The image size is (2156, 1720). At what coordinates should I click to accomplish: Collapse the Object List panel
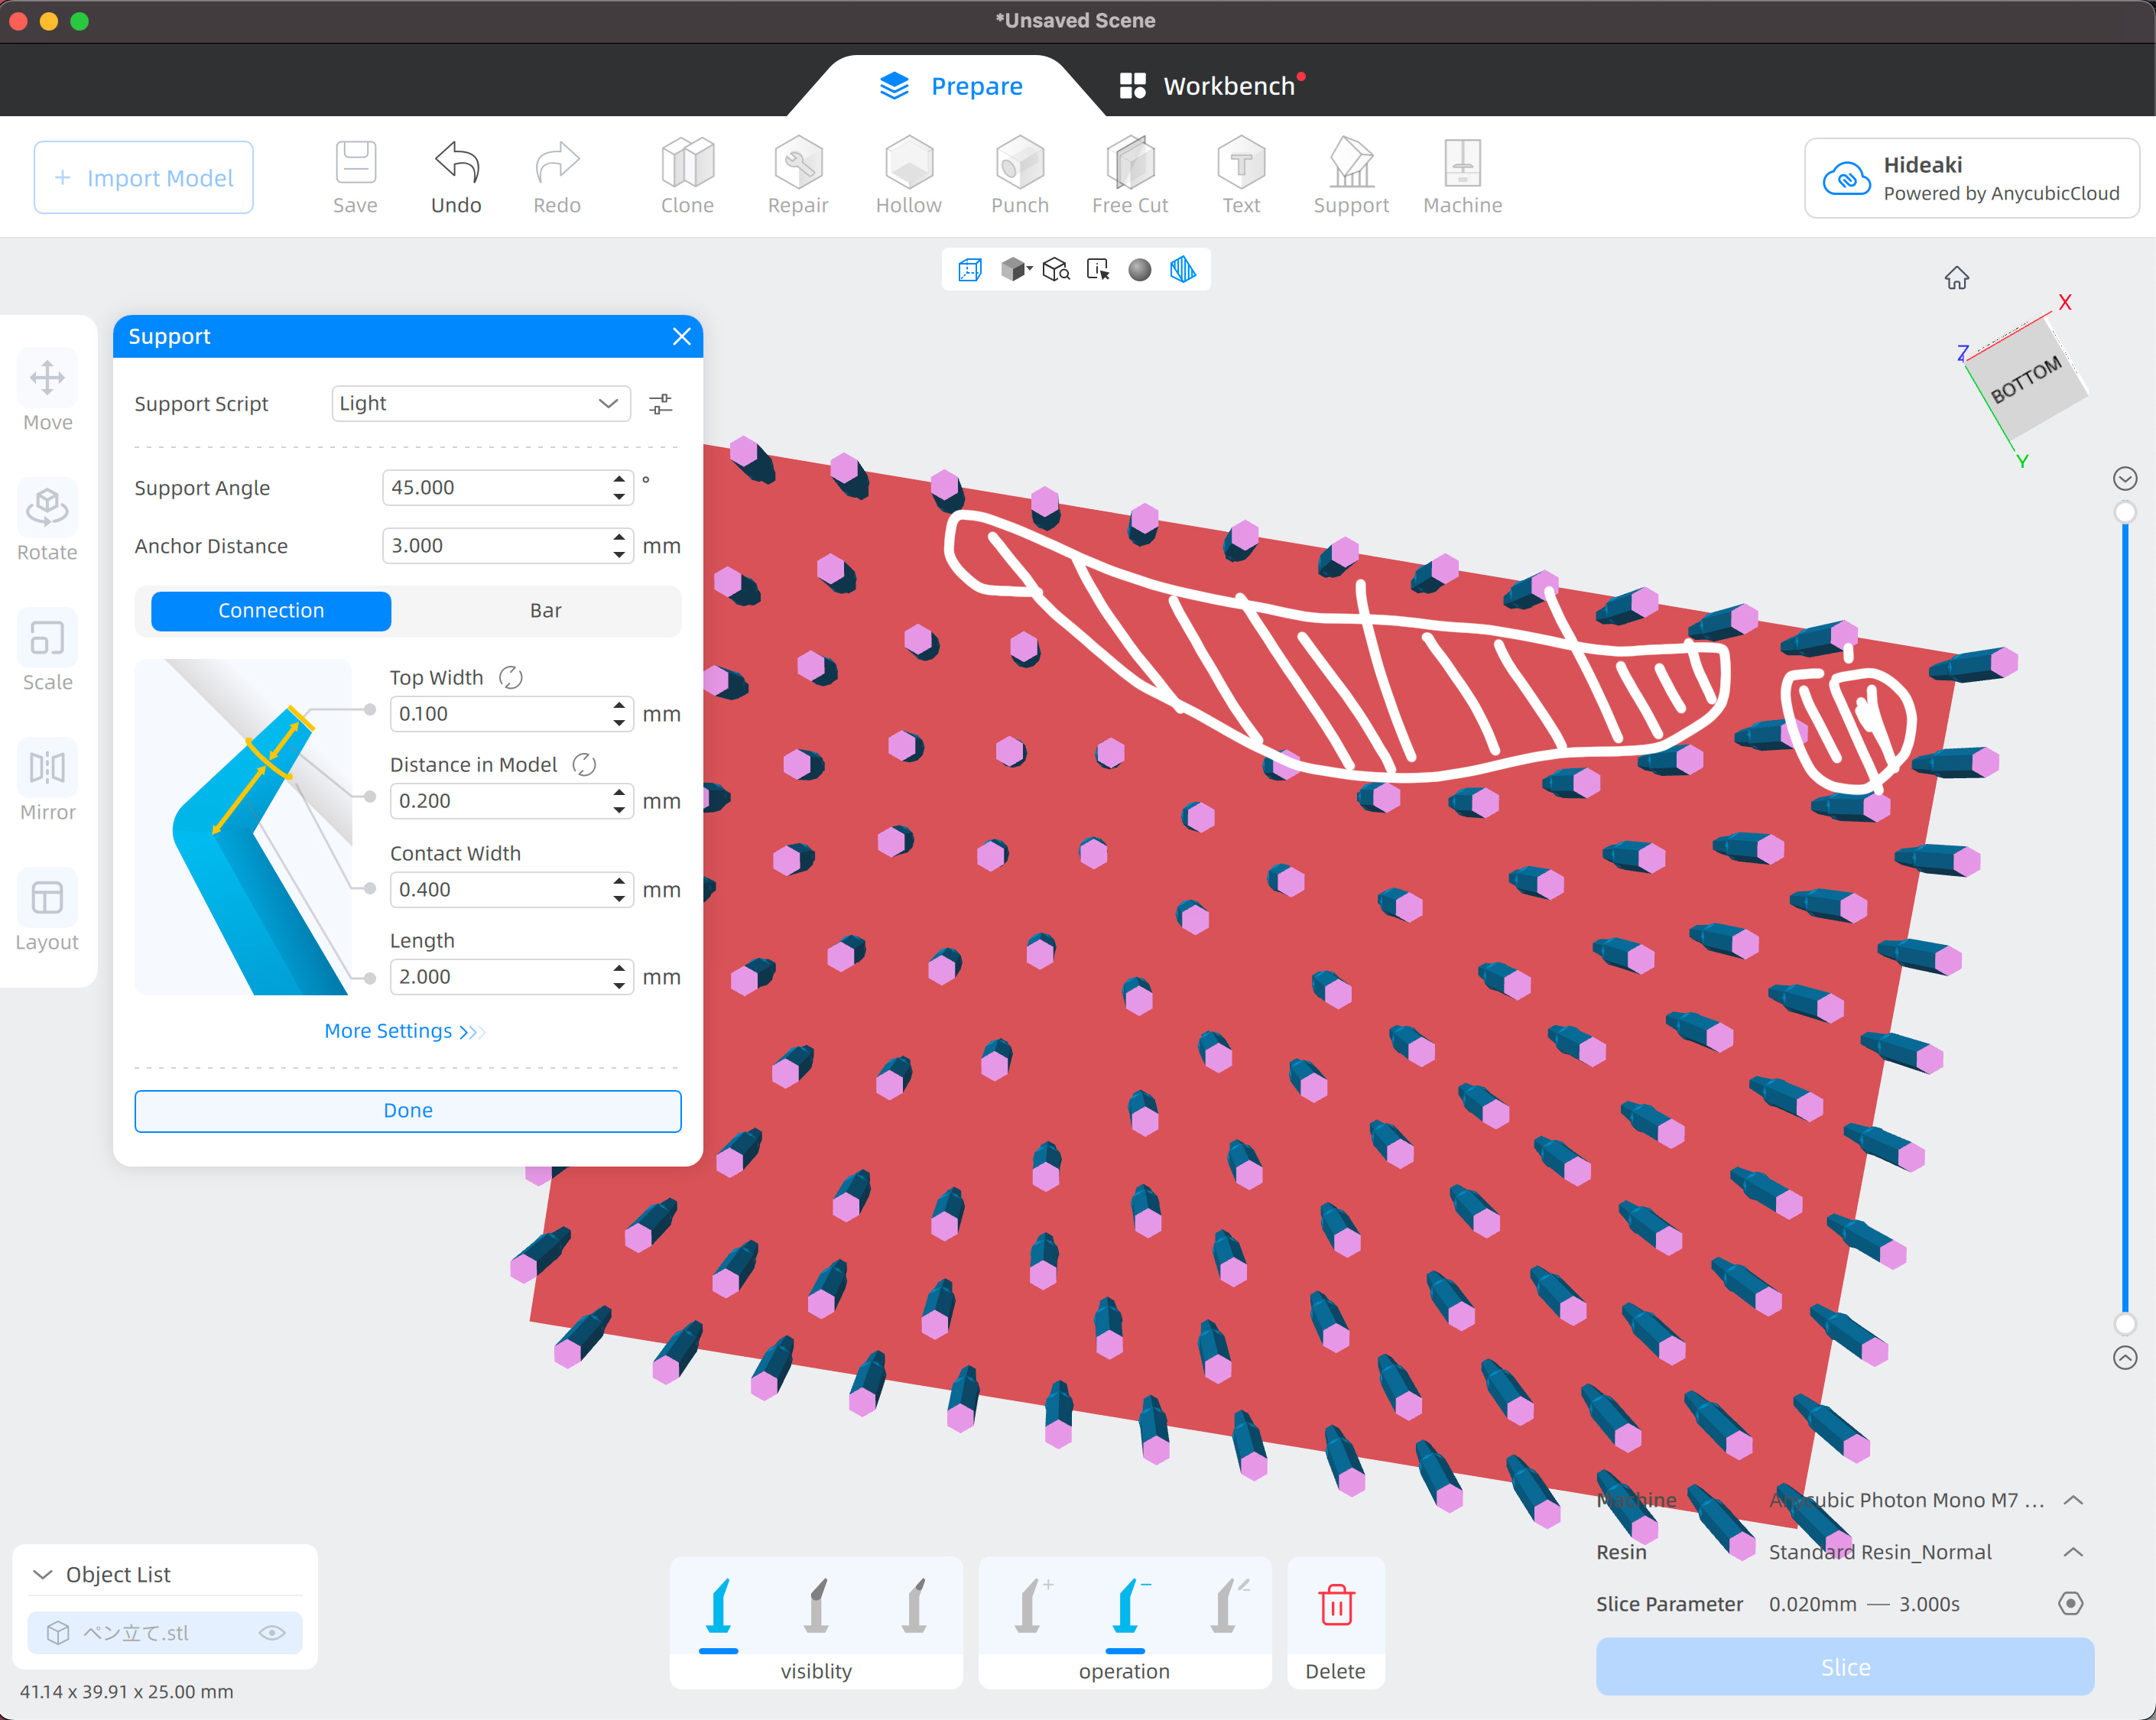pos(42,1575)
